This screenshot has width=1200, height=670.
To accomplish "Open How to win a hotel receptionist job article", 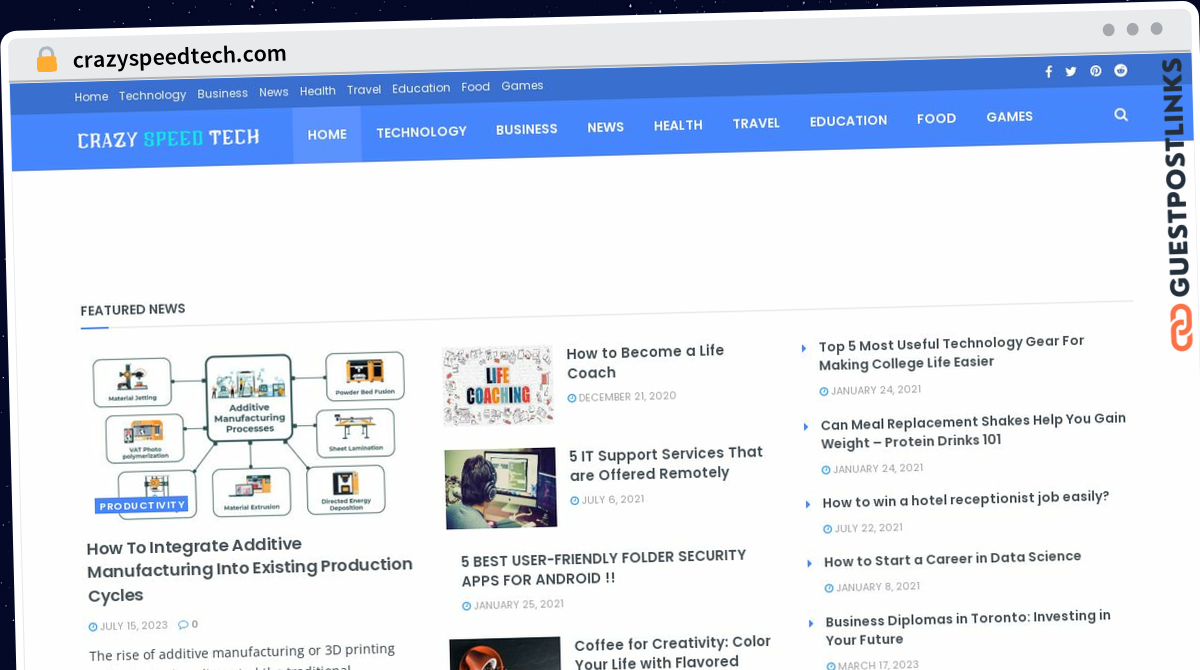I will (966, 499).
